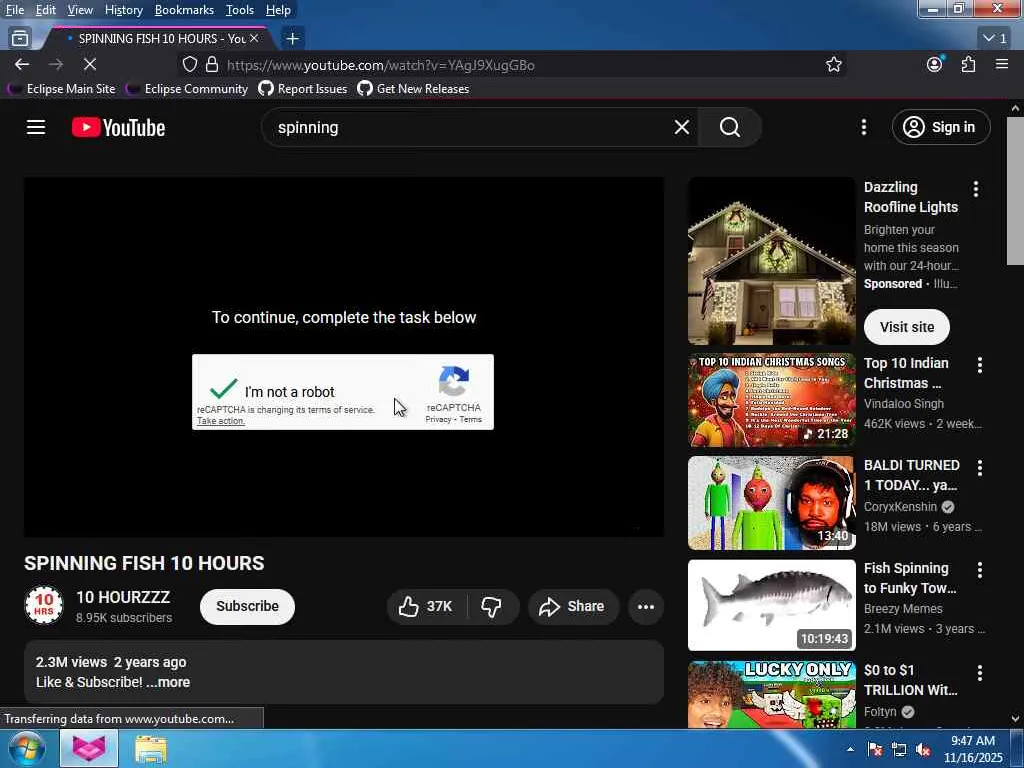Open reCAPTCHA Terms link
Viewport: 1024px width, 768px height.
click(470, 420)
